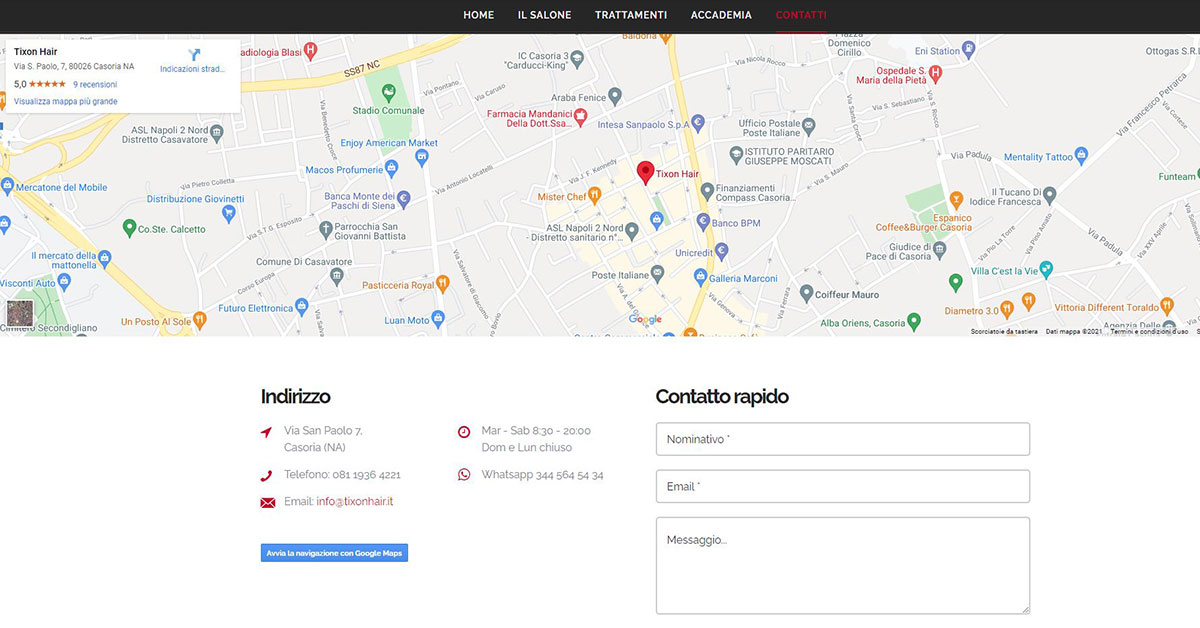Click the Pasticceria Royal marker
The width and height of the screenshot is (1200, 628).
coord(443,285)
